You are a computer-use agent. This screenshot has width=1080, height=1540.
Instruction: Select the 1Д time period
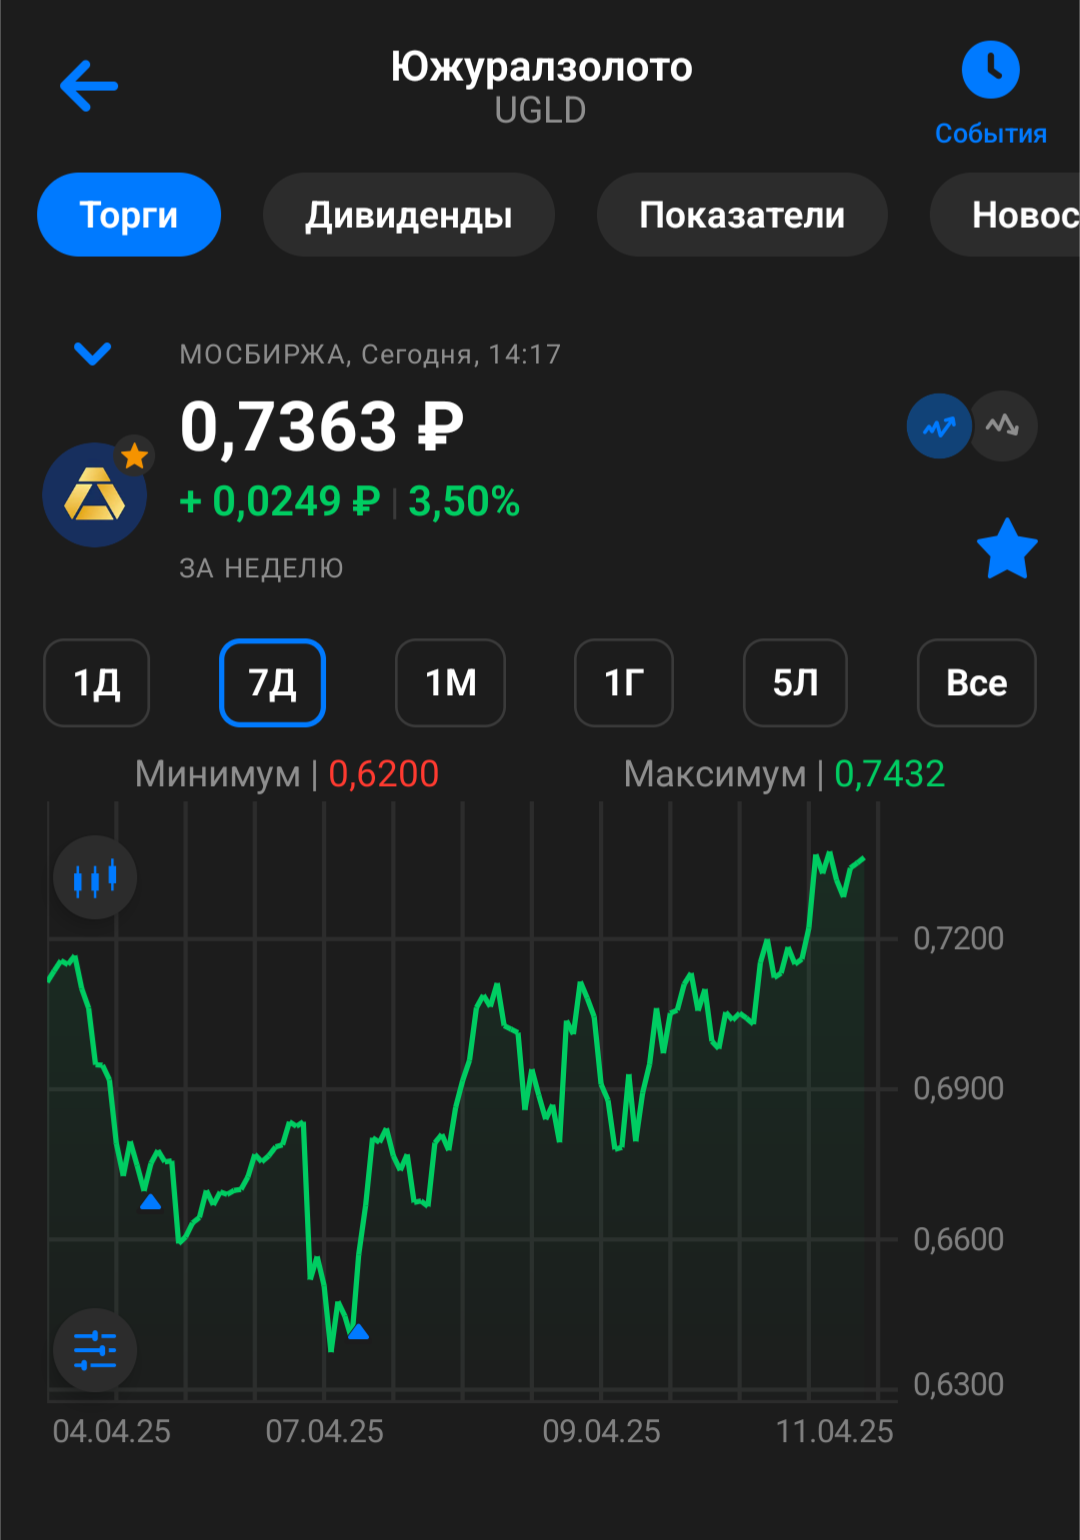[97, 683]
